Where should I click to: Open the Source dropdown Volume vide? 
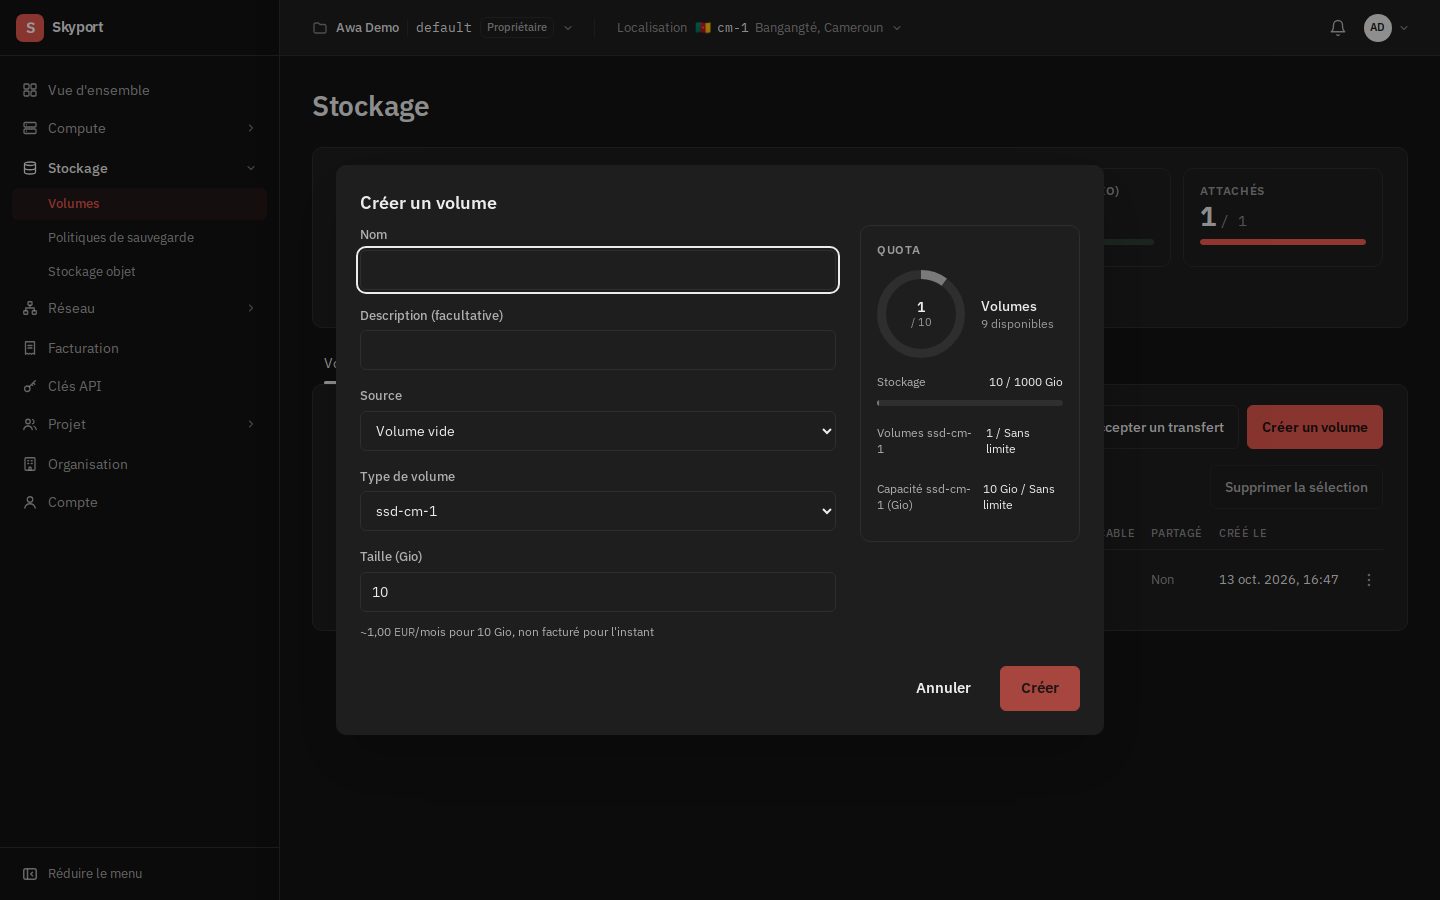[x=598, y=431]
